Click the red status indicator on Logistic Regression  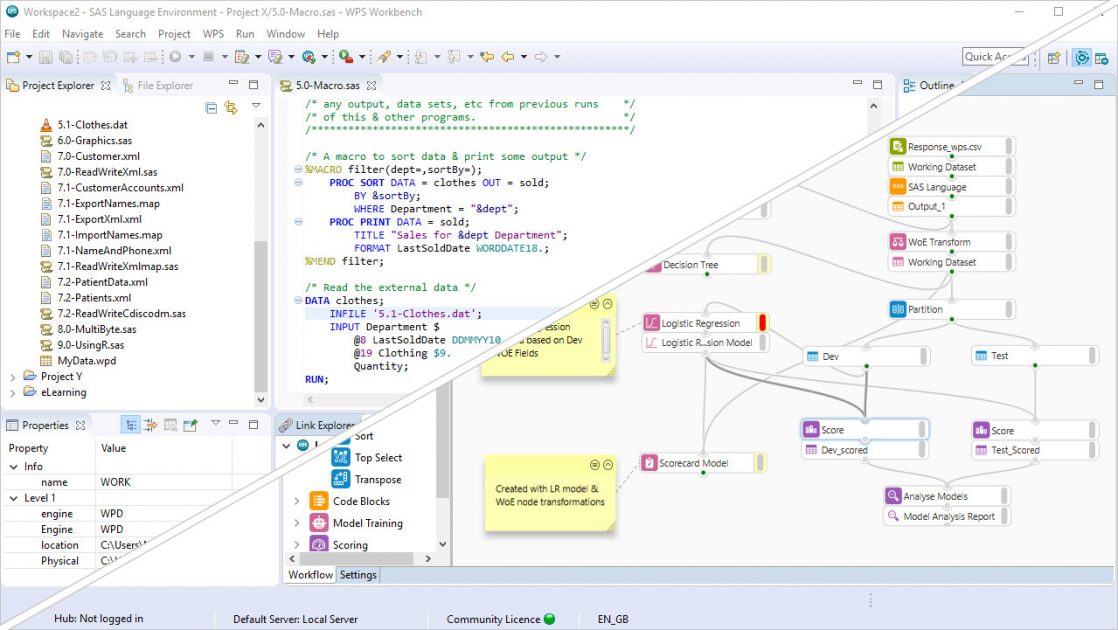click(762, 323)
